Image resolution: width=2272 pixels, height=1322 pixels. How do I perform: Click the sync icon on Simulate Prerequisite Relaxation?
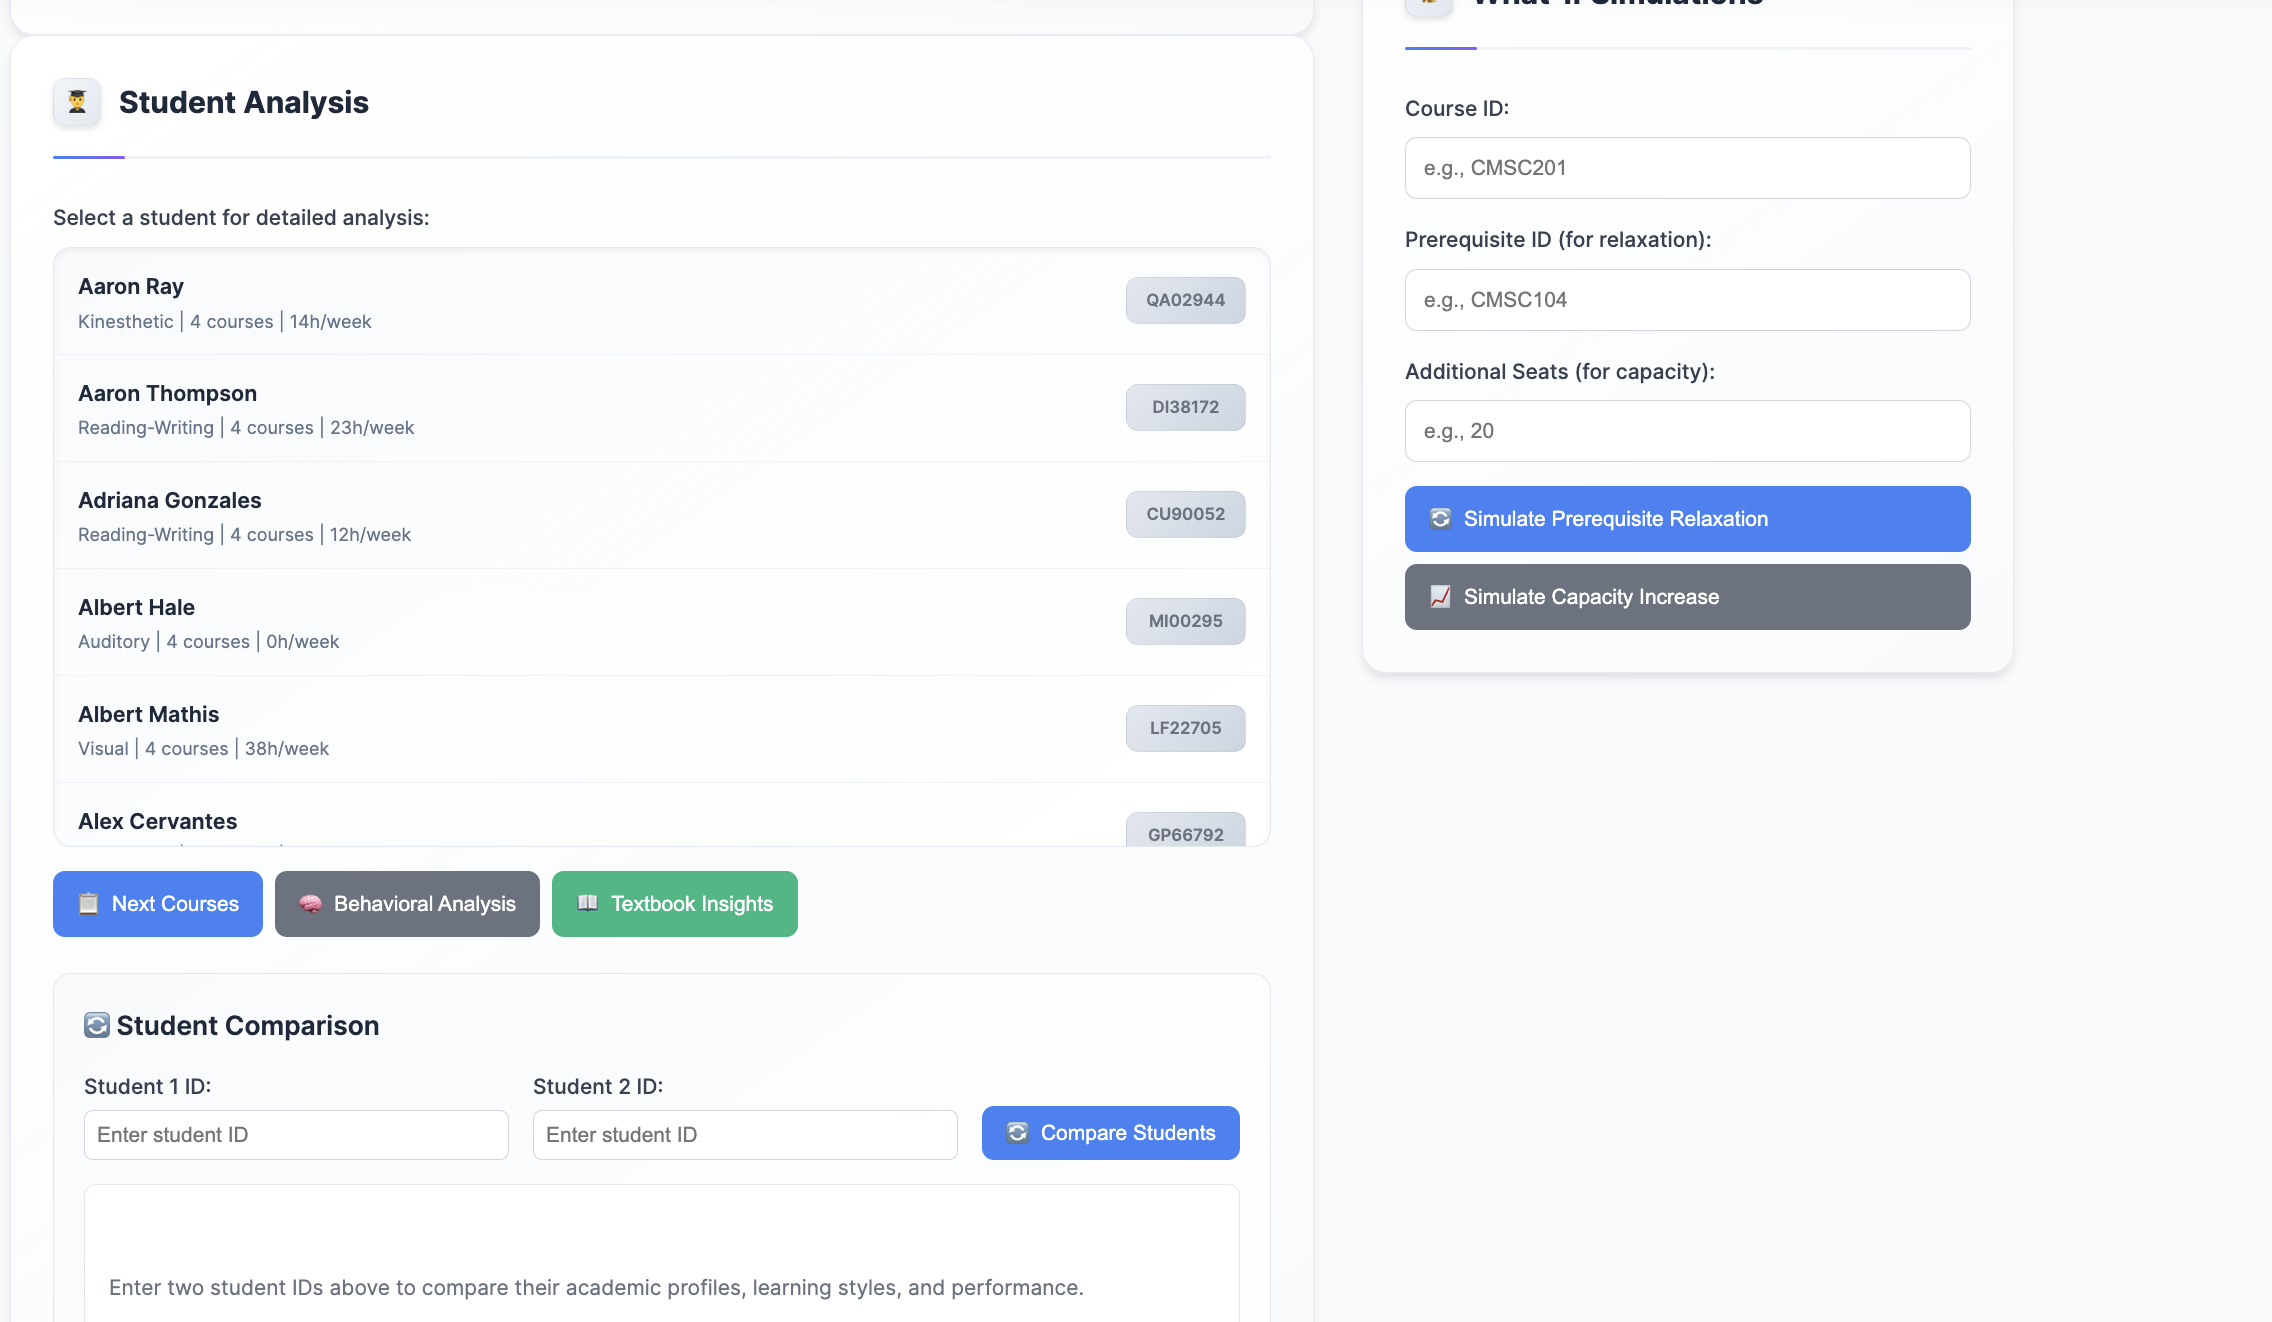1441,519
